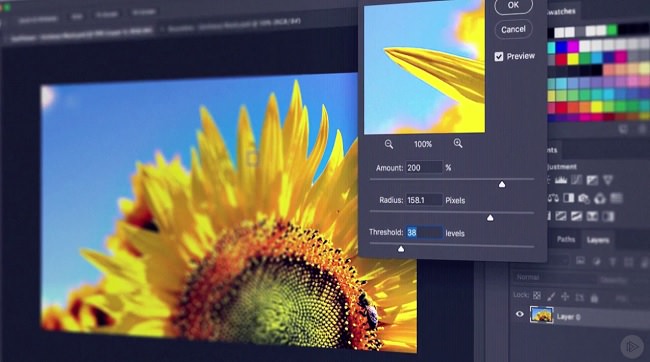The image size is (650, 362).
Task: Pick the pure red swatch beside yellow
Action: coord(562,60)
